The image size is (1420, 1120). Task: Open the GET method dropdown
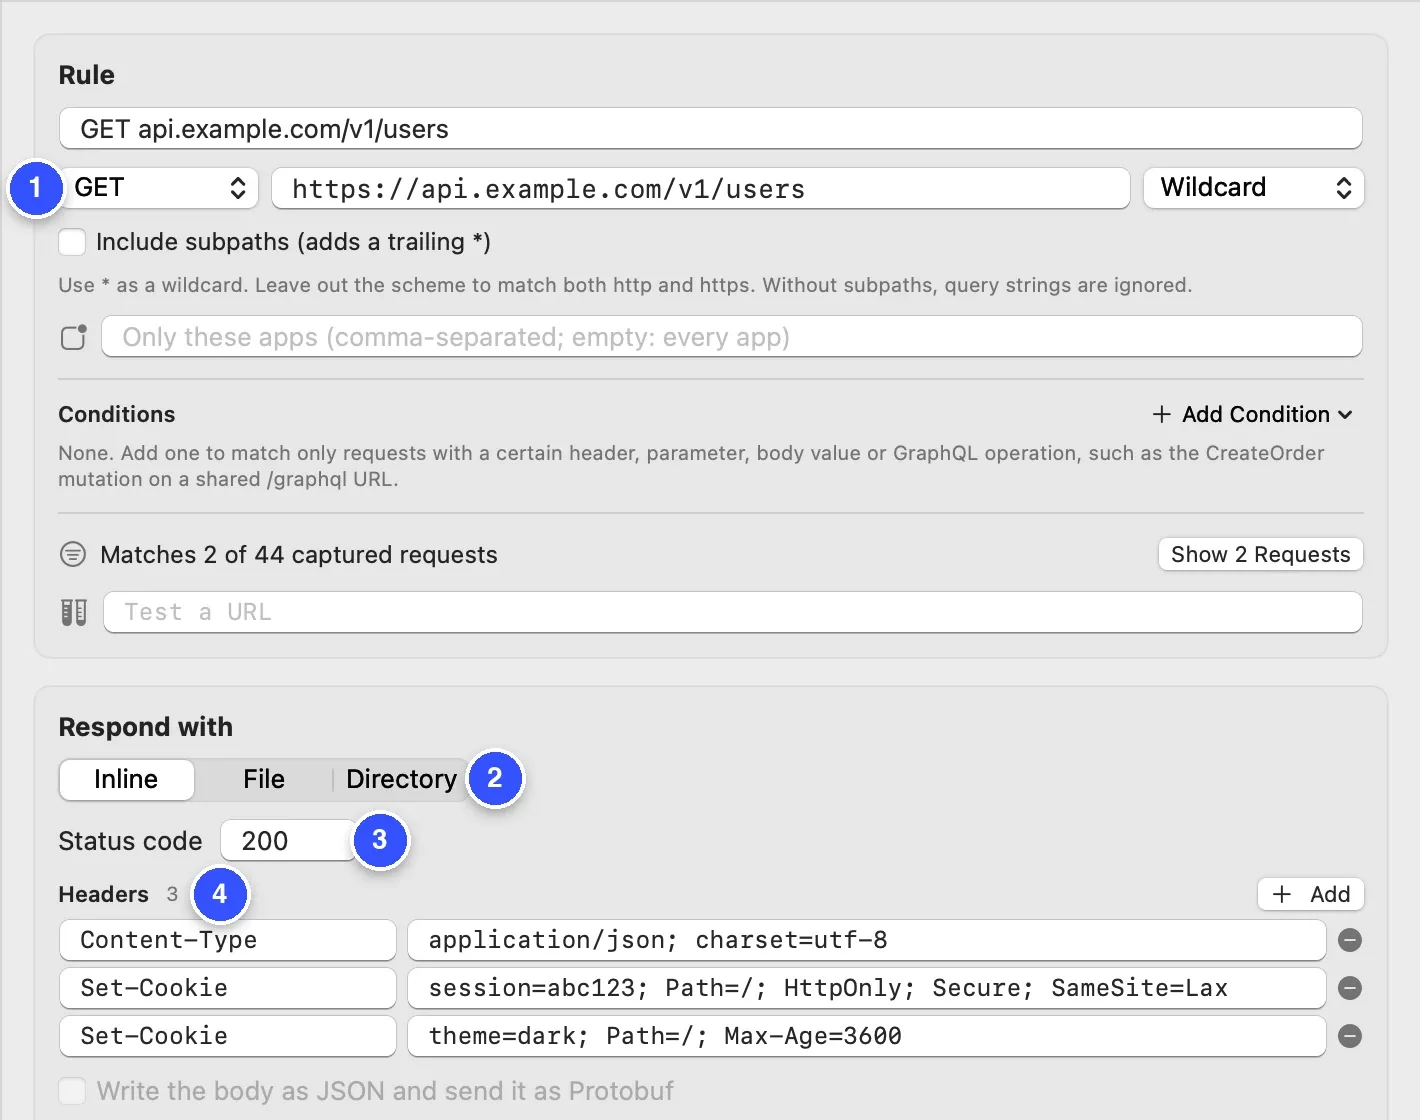pyautogui.click(x=160, y=188)
